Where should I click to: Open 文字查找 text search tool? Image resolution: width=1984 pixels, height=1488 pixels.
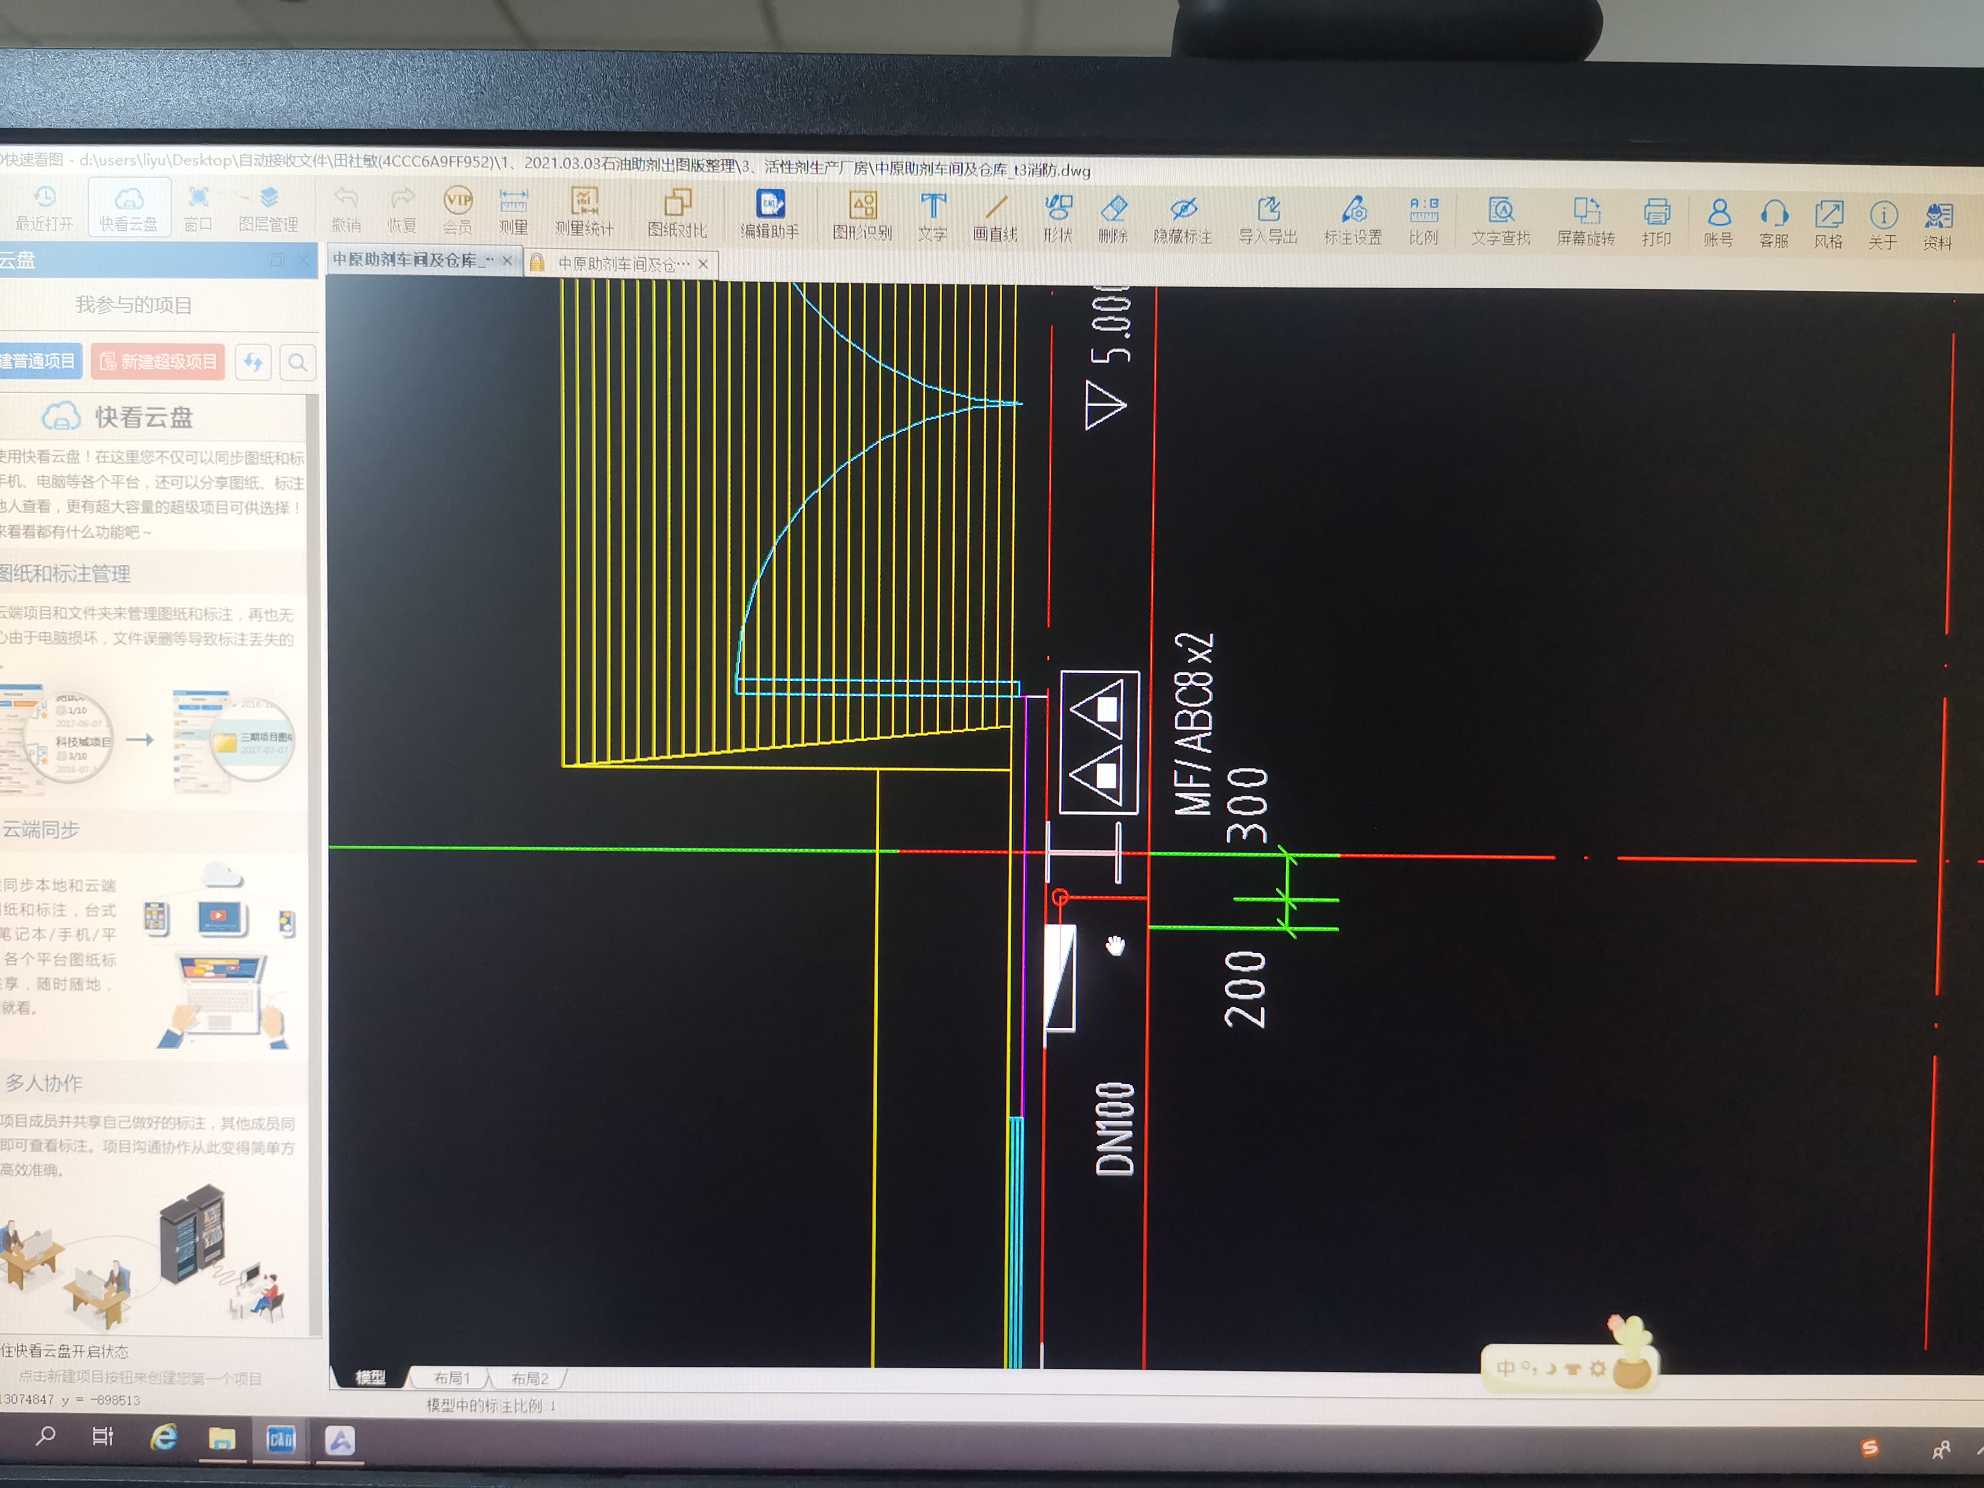pos(1501,224)
